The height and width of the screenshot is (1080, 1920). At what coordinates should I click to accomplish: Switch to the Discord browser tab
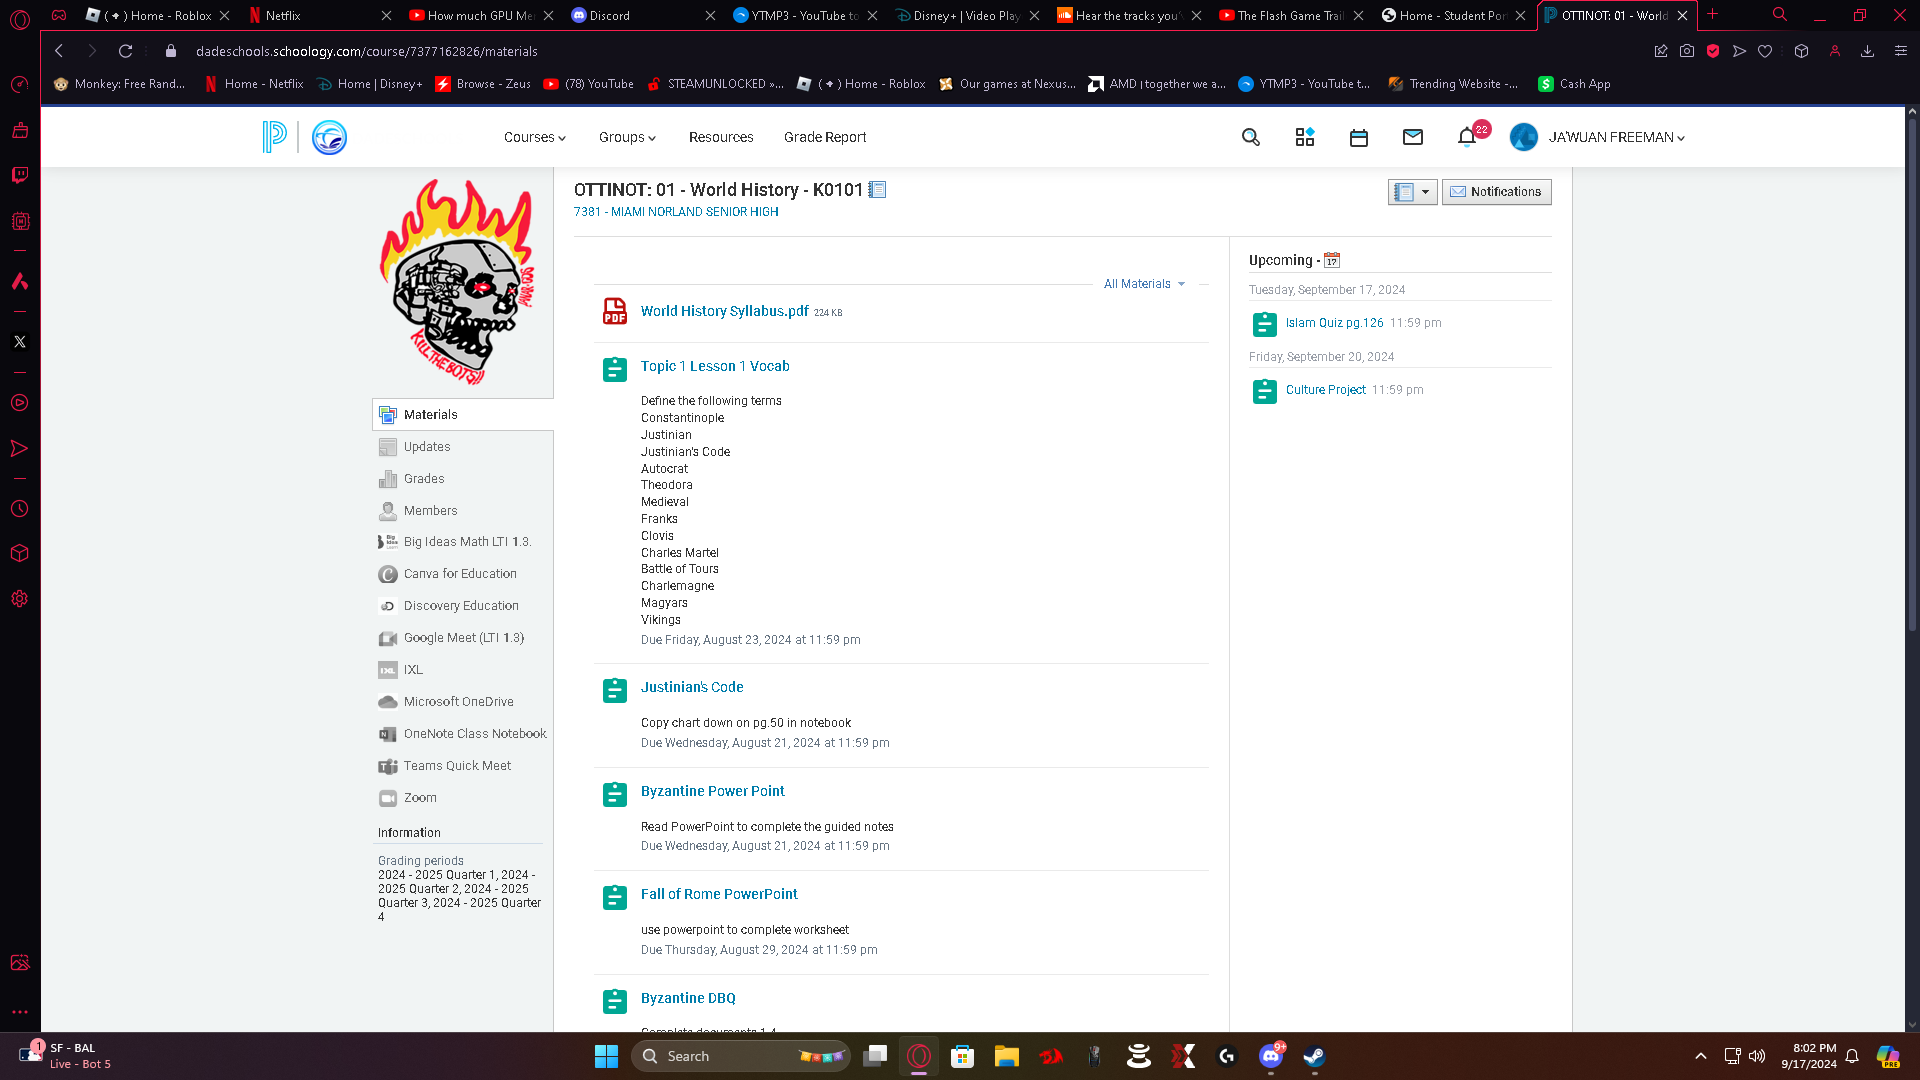pyautogui.click(x=610, y=15)
